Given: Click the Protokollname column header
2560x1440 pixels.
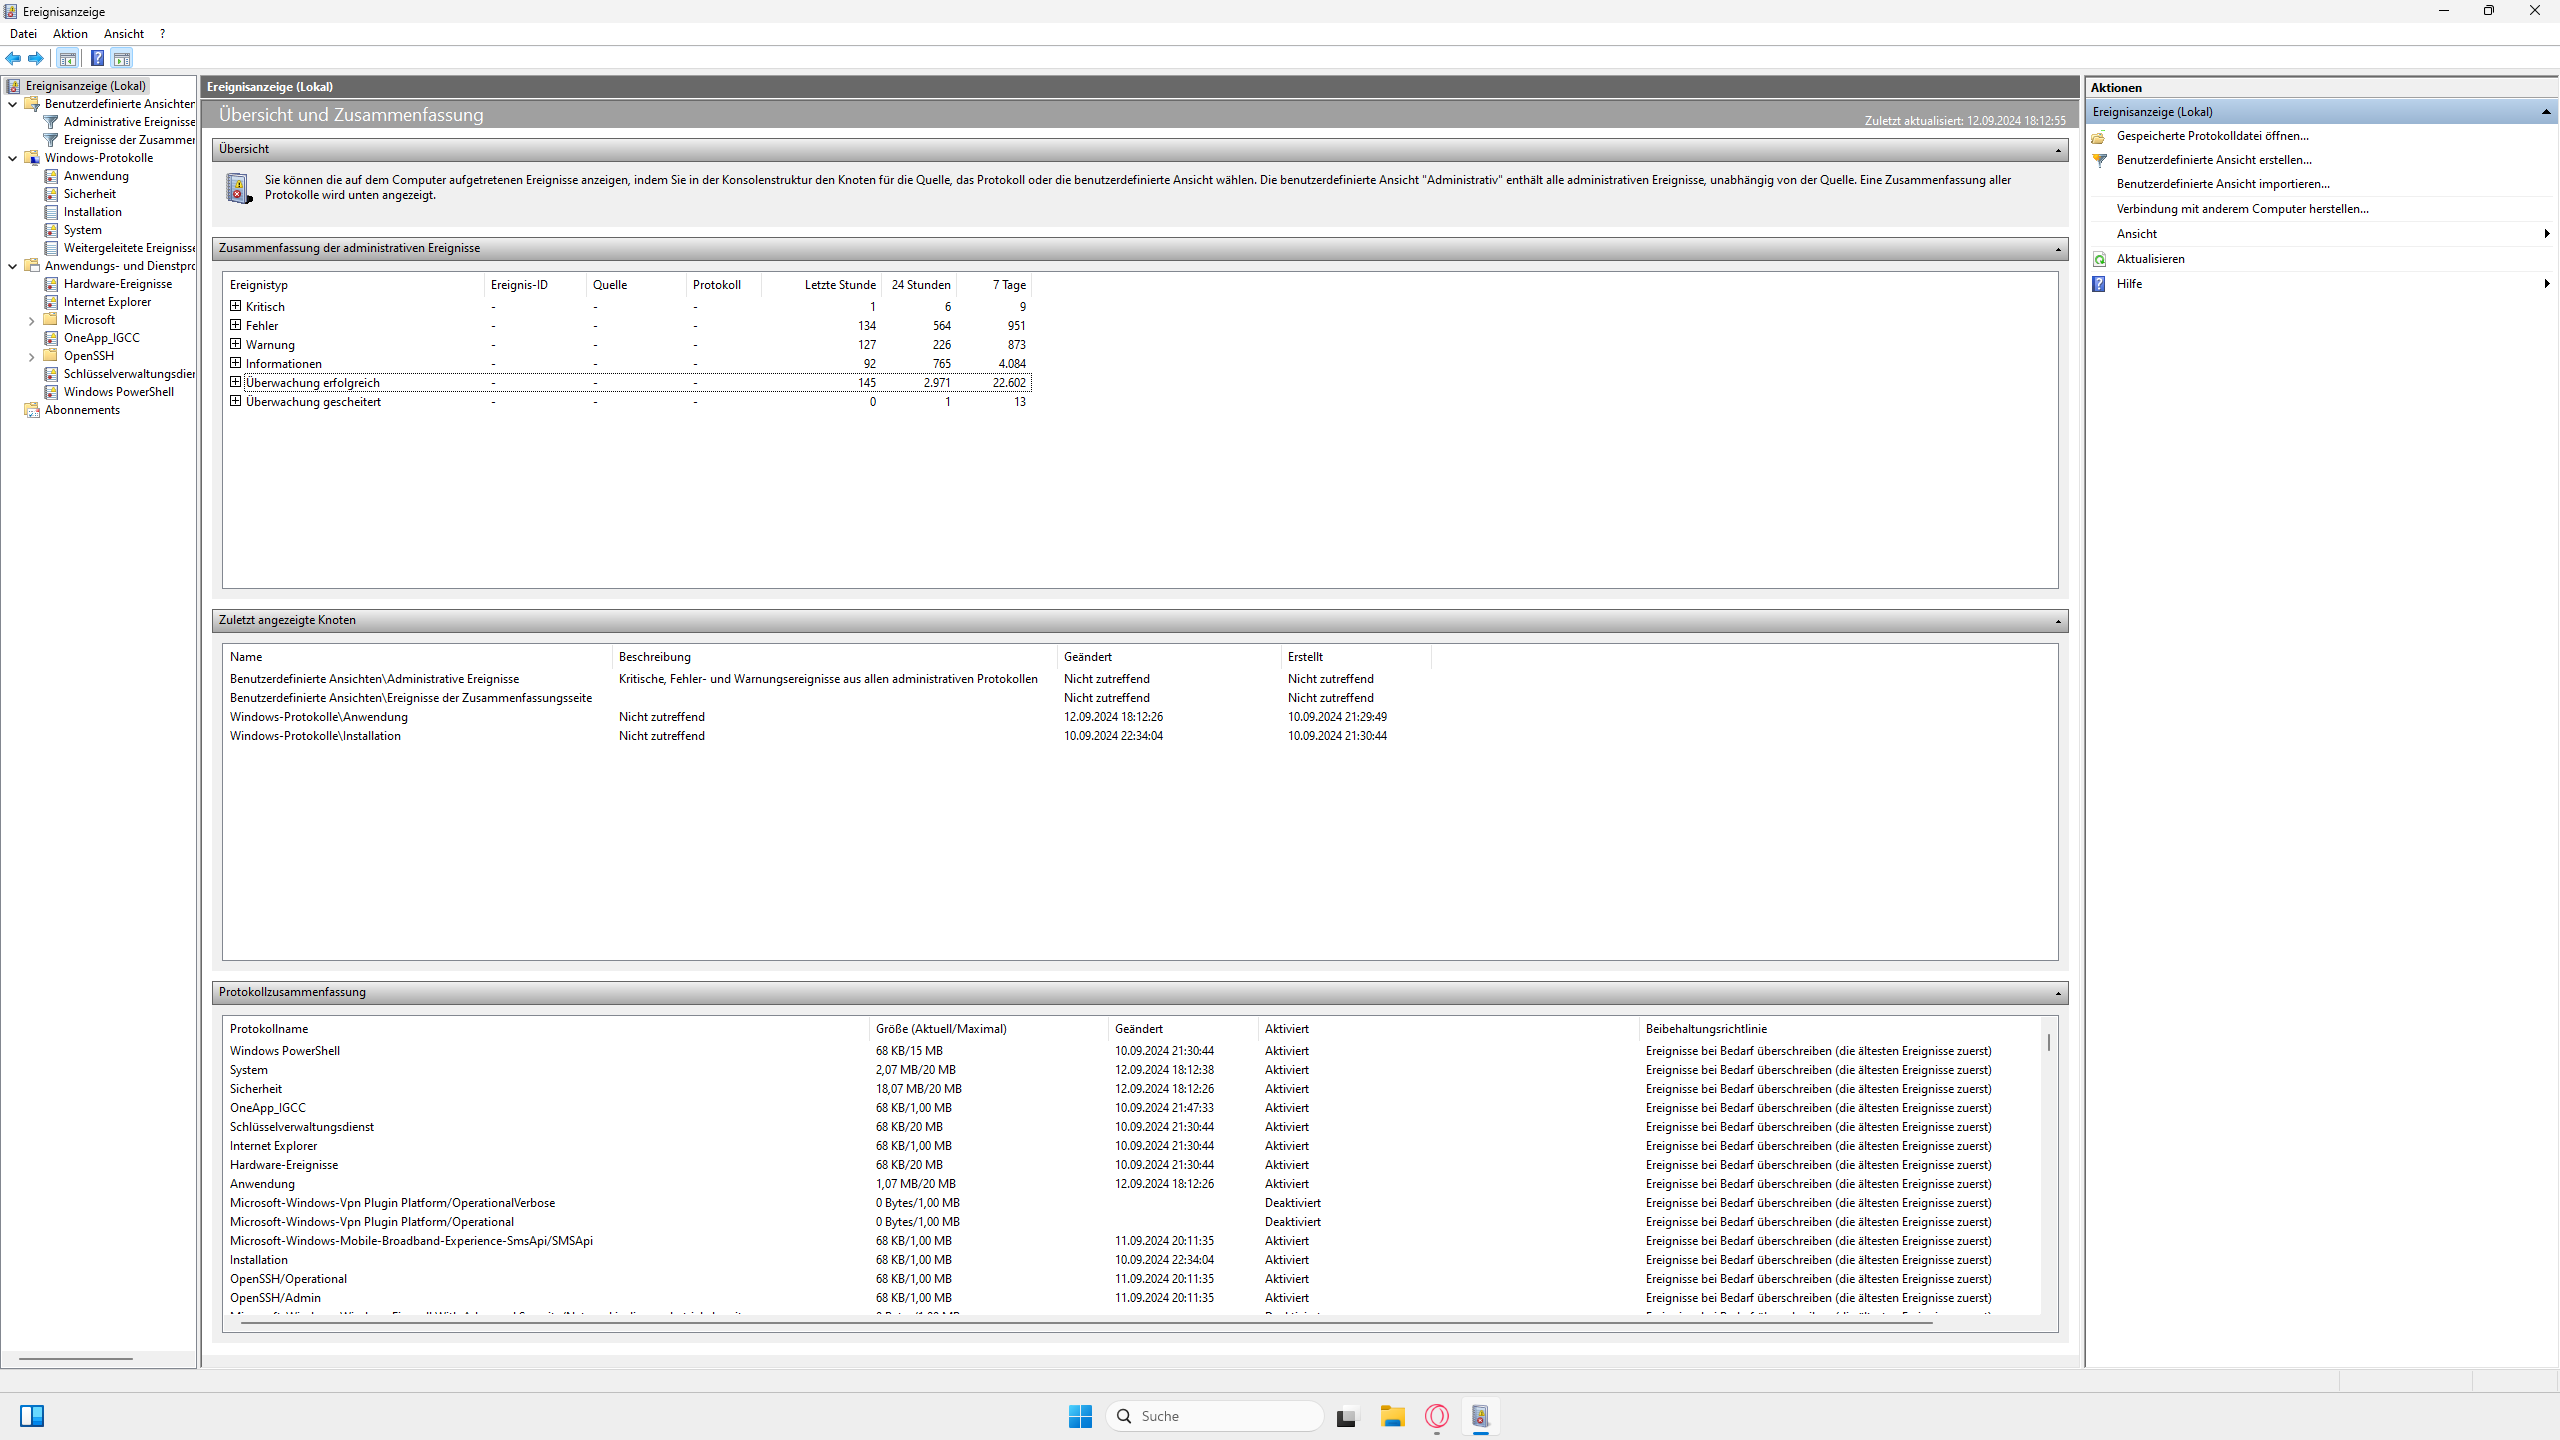Looking at the screenshot, I should [x=546, y=1029].
